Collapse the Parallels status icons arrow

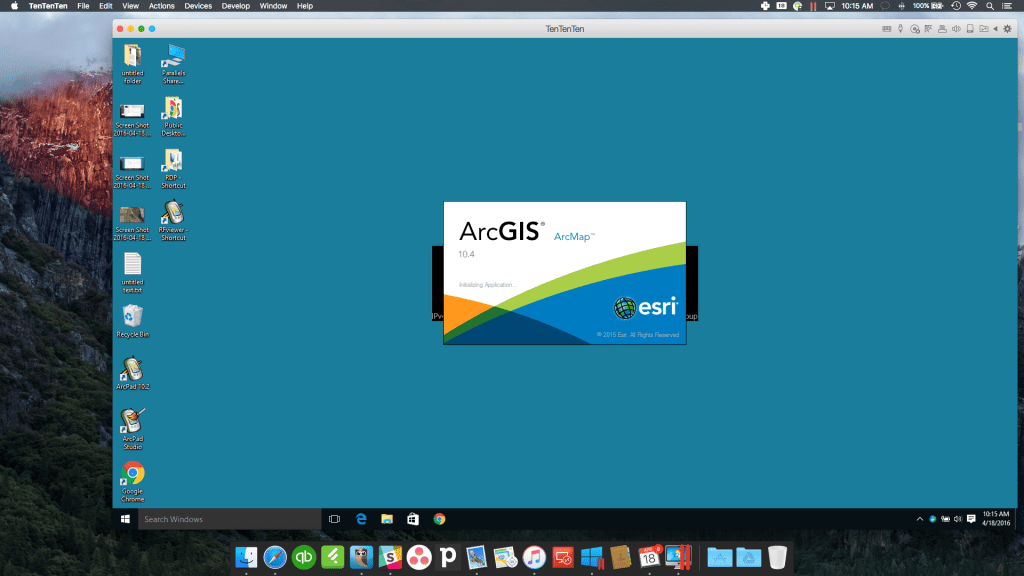pos(995,29)
